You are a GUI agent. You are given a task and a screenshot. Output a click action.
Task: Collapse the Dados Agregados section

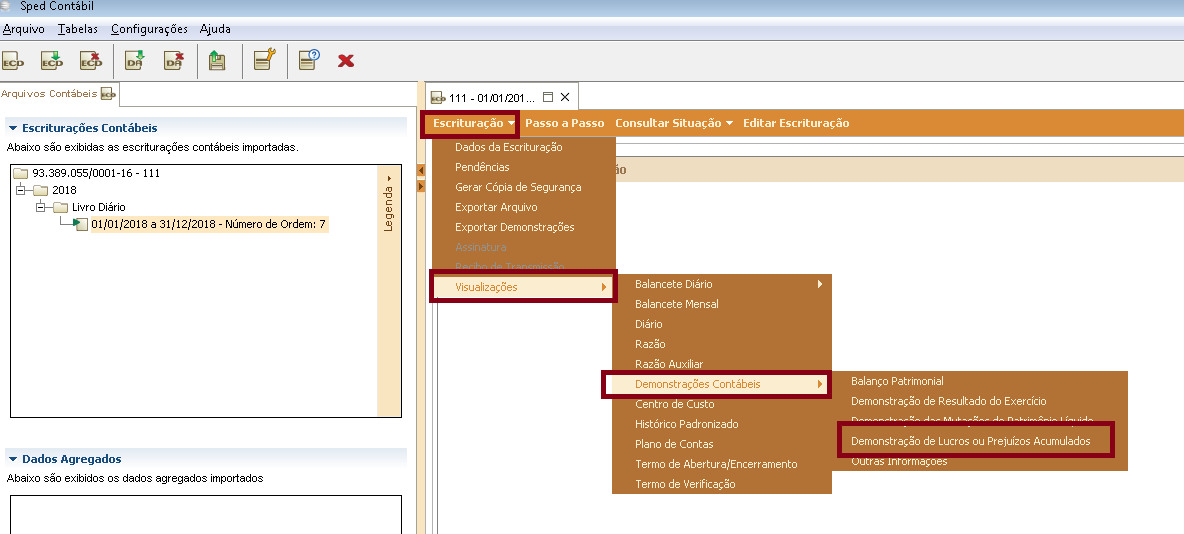coord(13,459)
